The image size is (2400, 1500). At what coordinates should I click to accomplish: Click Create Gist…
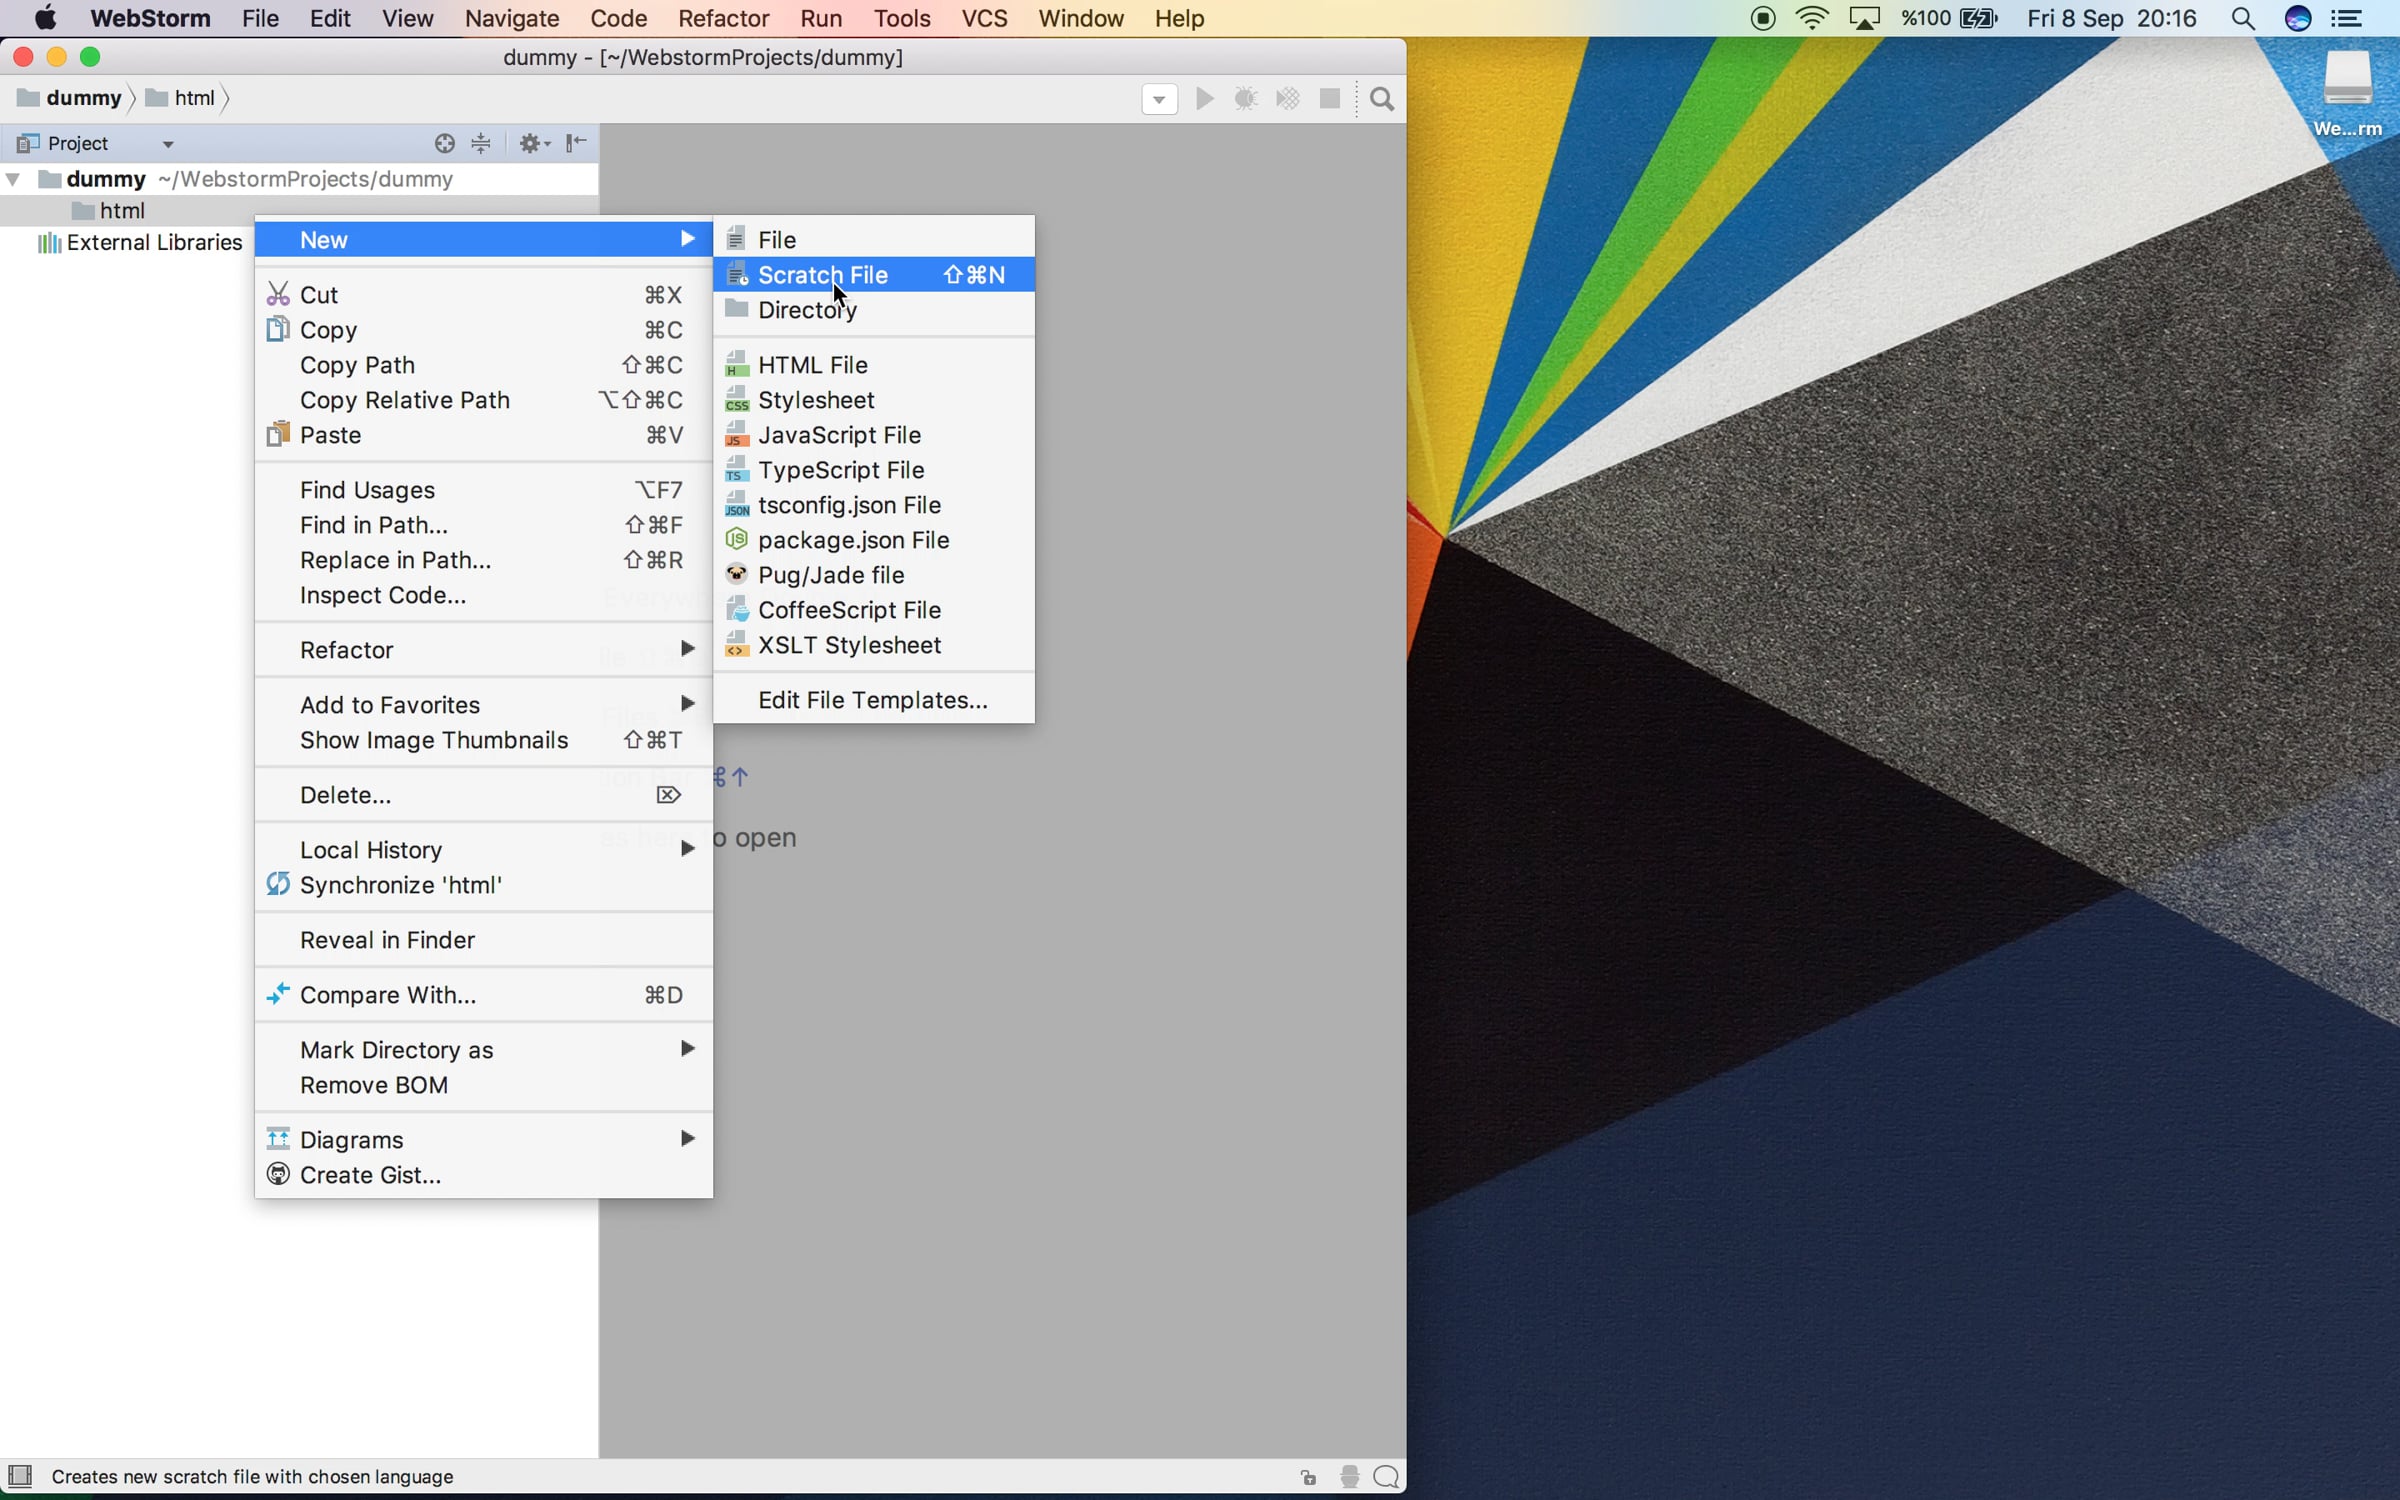point(484,1175)
